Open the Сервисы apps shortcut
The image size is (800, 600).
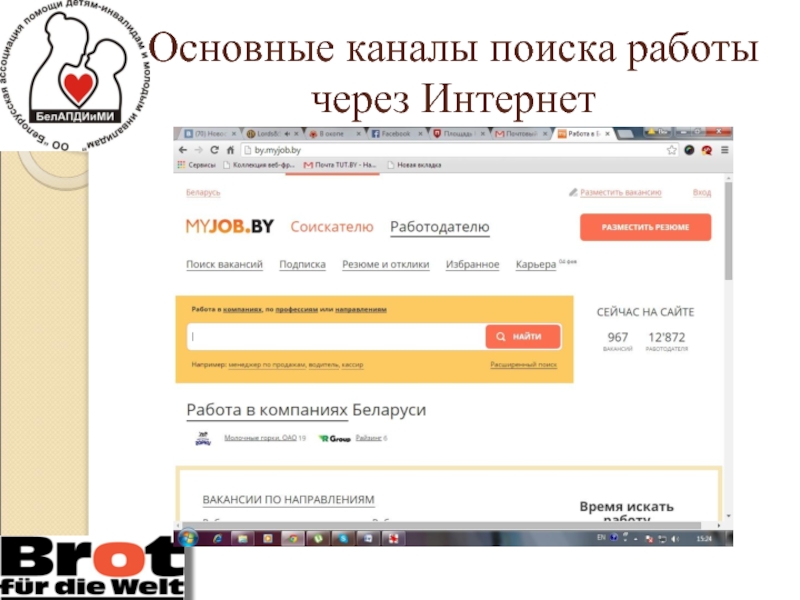click(196, 165)
